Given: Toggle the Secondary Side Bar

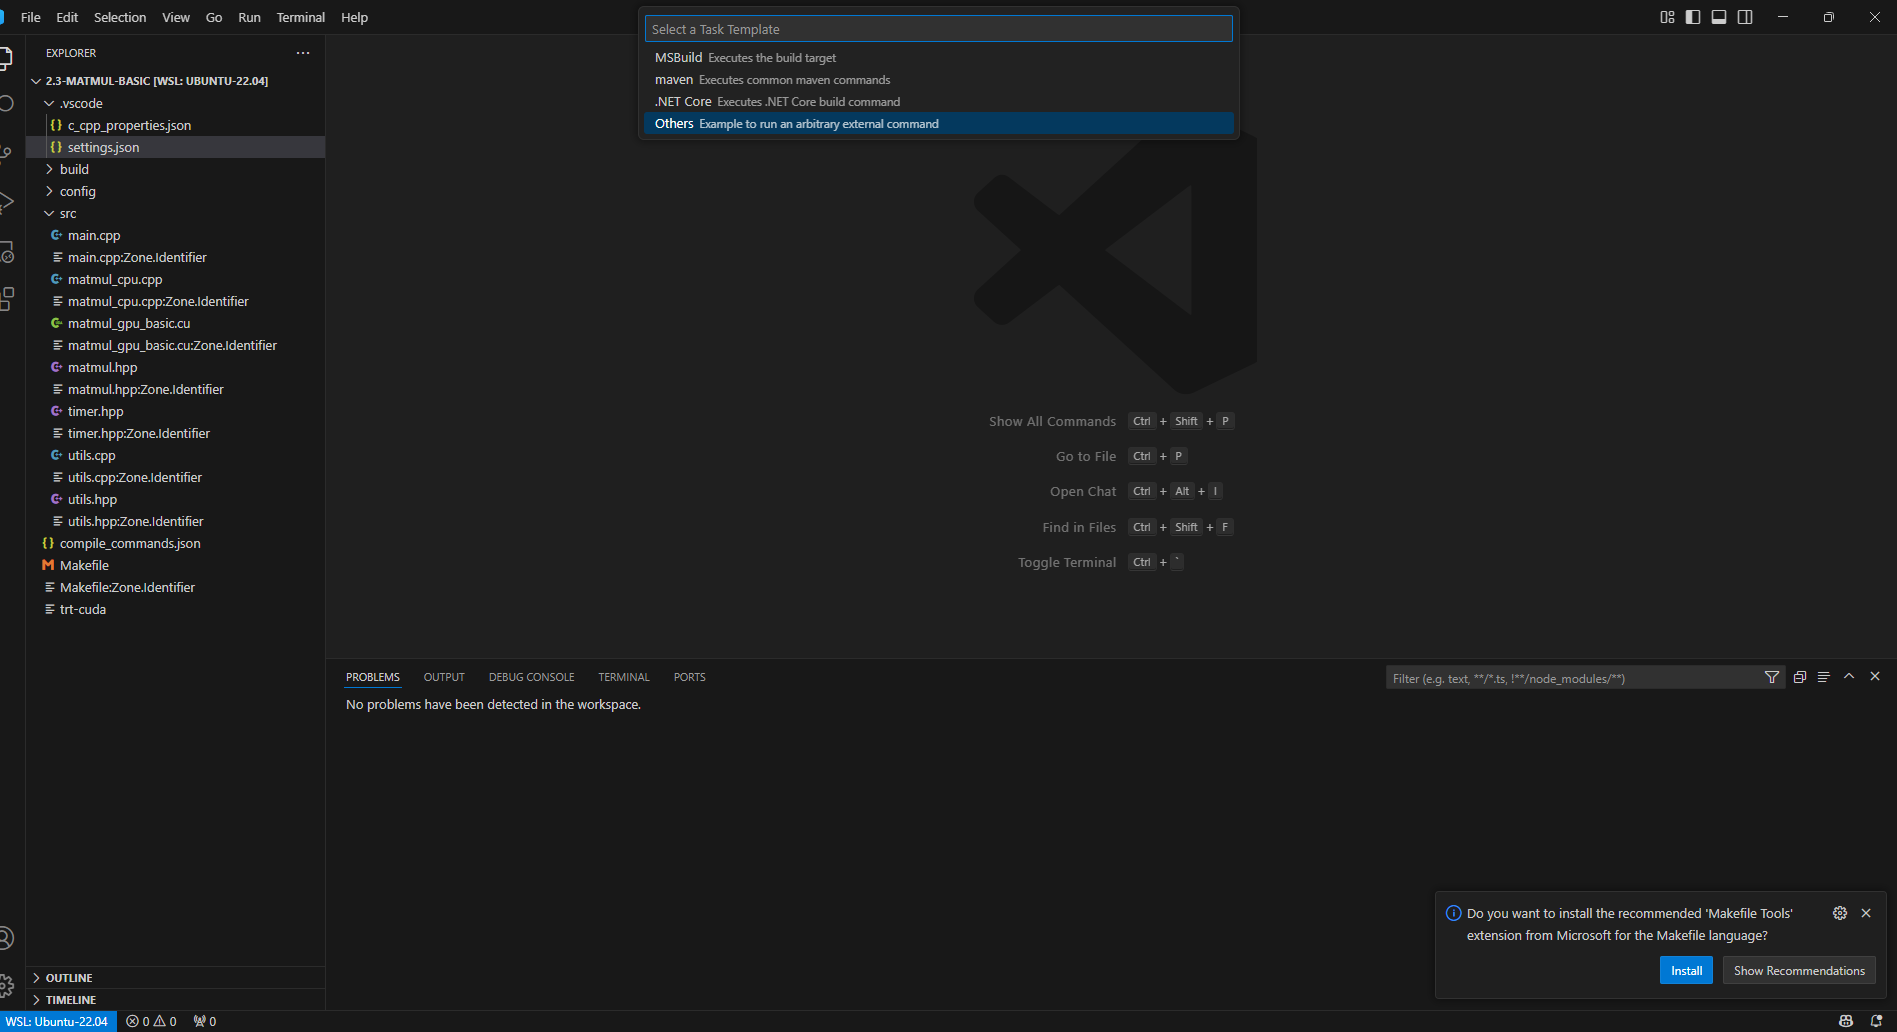Looking at the screenshot, I should point(1745,17).
